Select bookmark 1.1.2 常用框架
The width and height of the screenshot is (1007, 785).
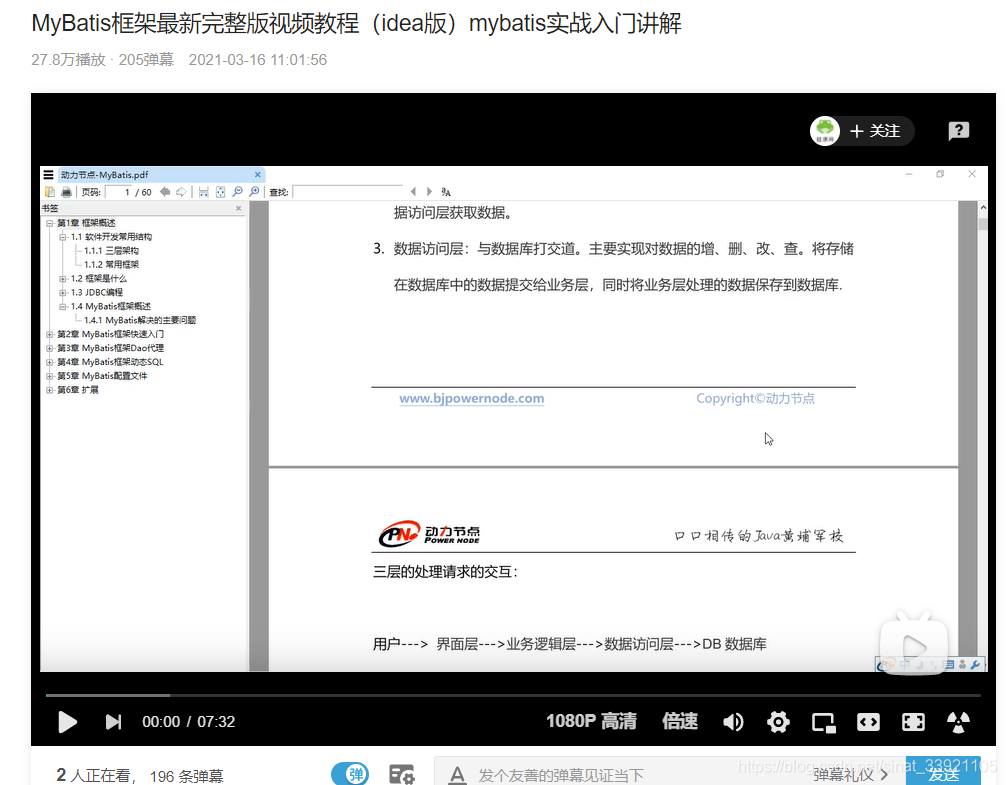coord(111,265)
